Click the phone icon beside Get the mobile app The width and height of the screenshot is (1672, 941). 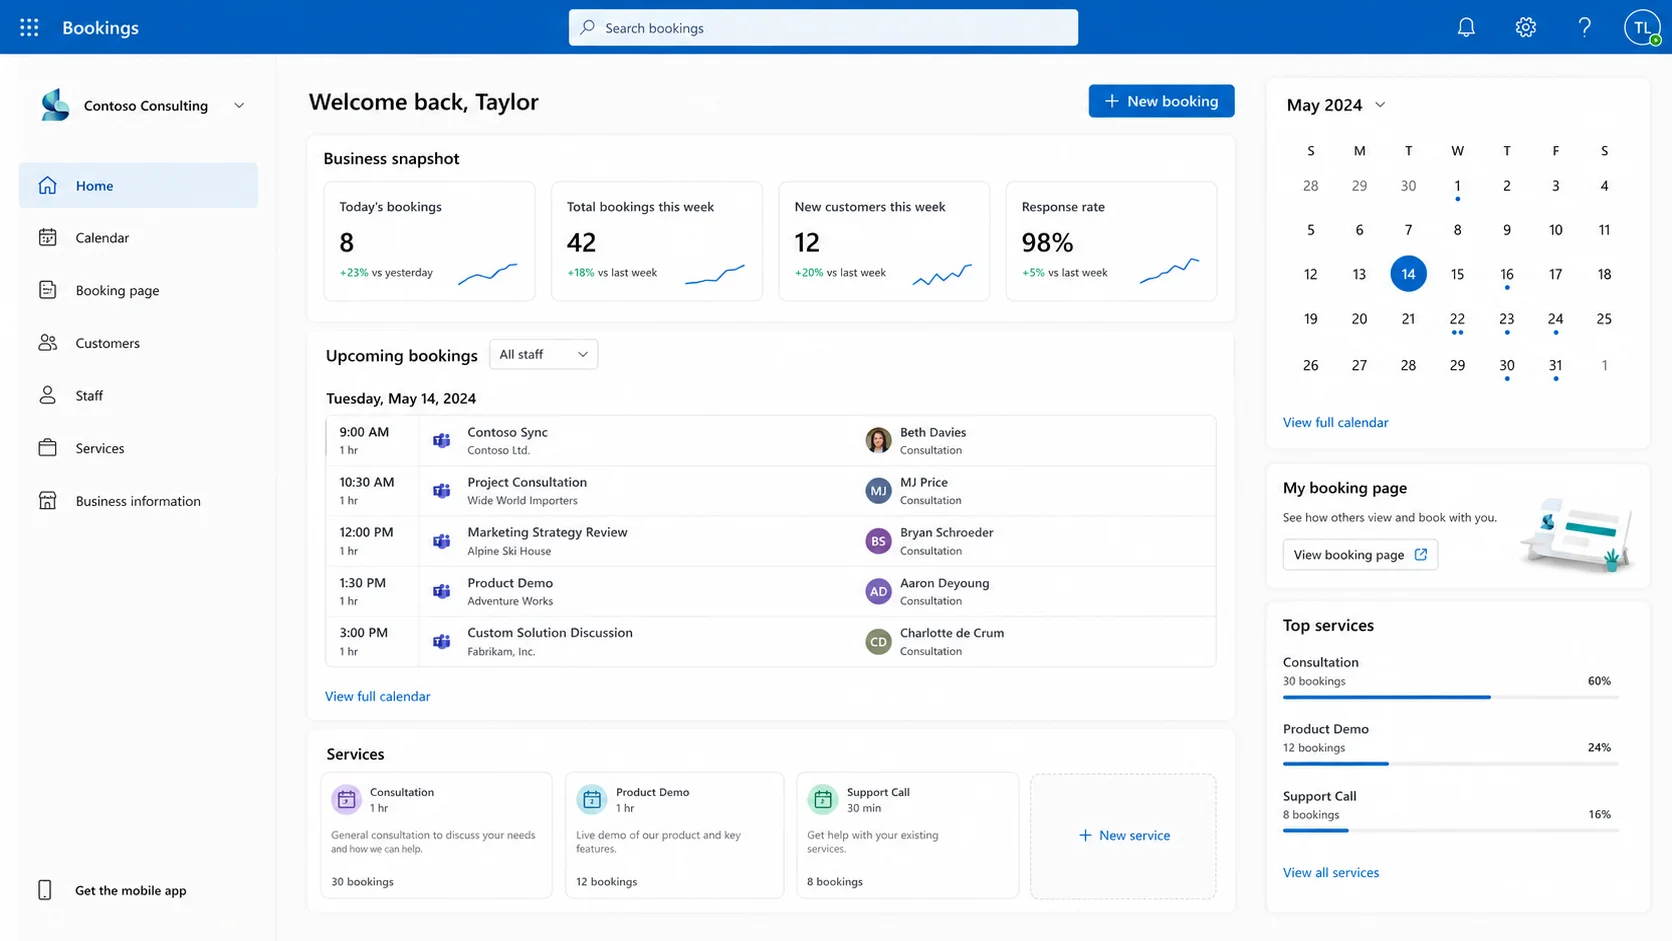click(45, 890)
